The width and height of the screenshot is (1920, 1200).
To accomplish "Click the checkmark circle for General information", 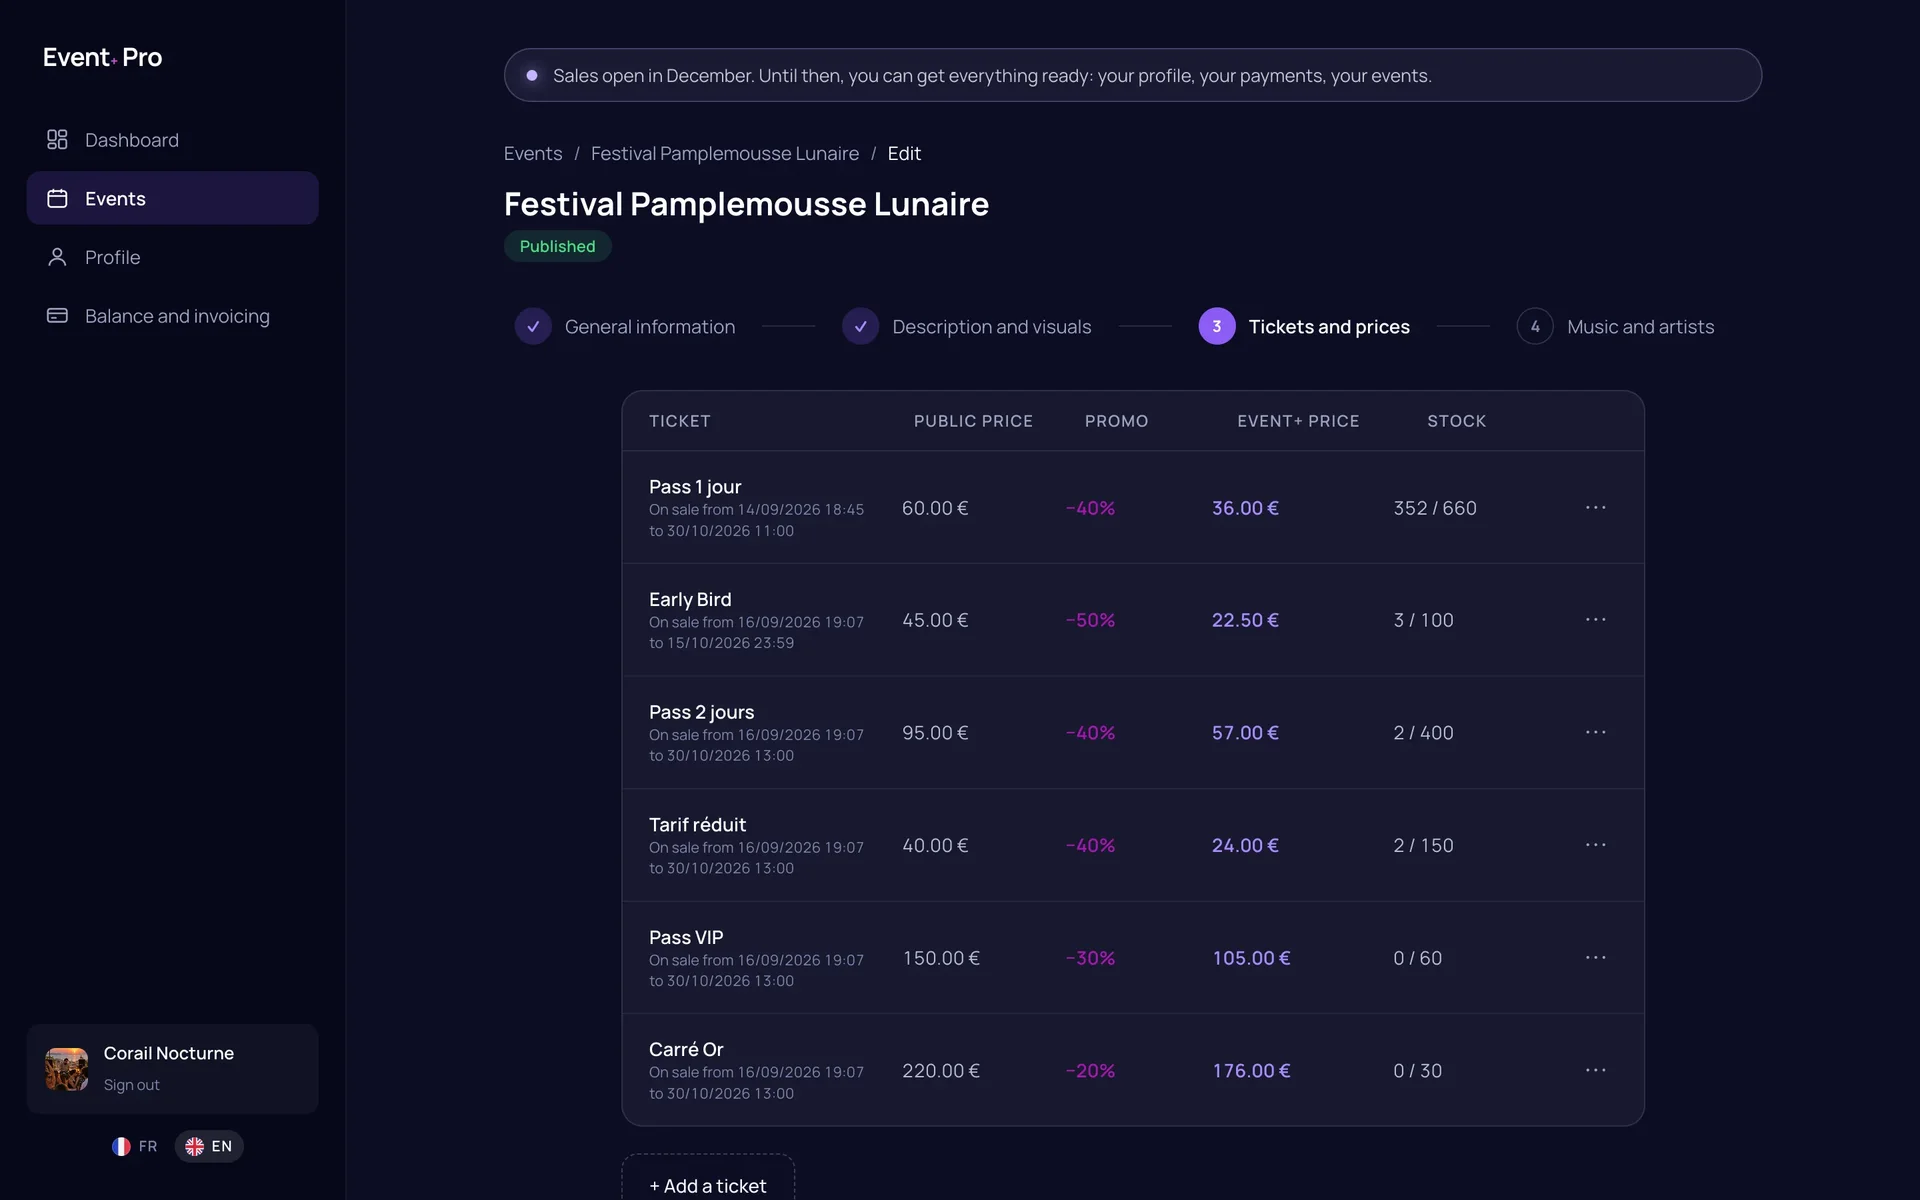I will coord(533,326).
